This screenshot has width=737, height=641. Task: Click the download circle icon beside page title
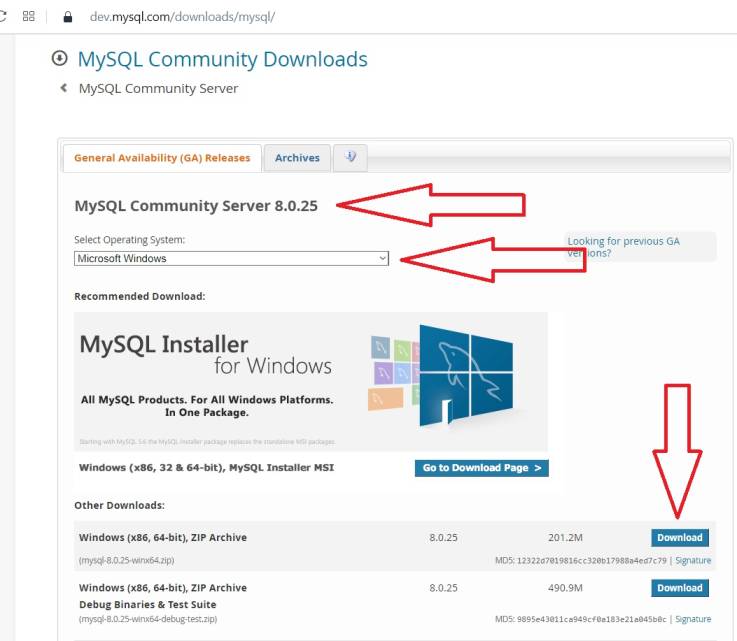tap(60, 58)
